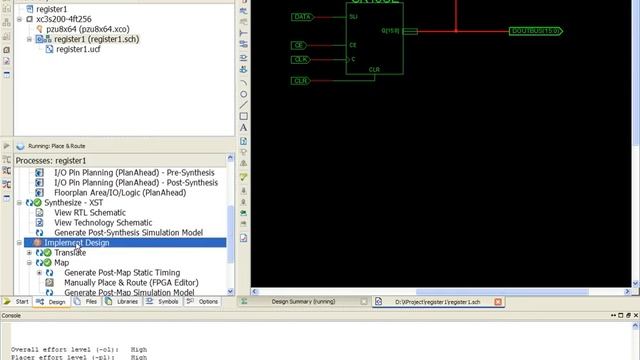Select pzu8x64 (pzu8x64.xco) source
The height and width of the screenshot is (360, 640).
[x=88, y=29]
